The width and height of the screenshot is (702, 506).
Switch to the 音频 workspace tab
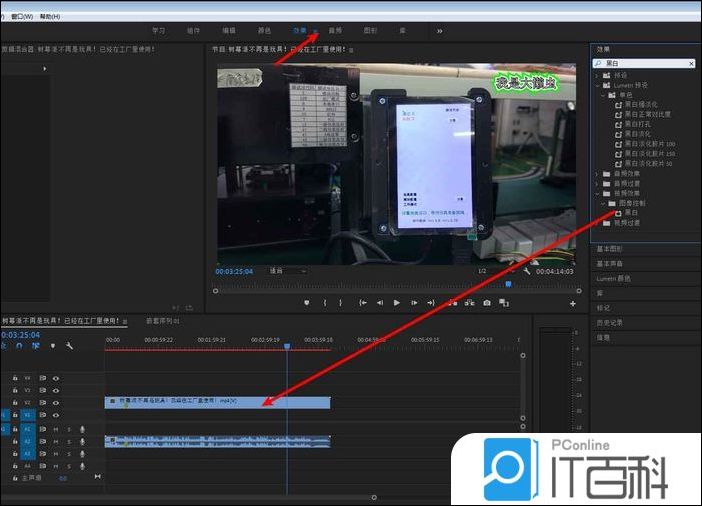(x=335, y=31)
